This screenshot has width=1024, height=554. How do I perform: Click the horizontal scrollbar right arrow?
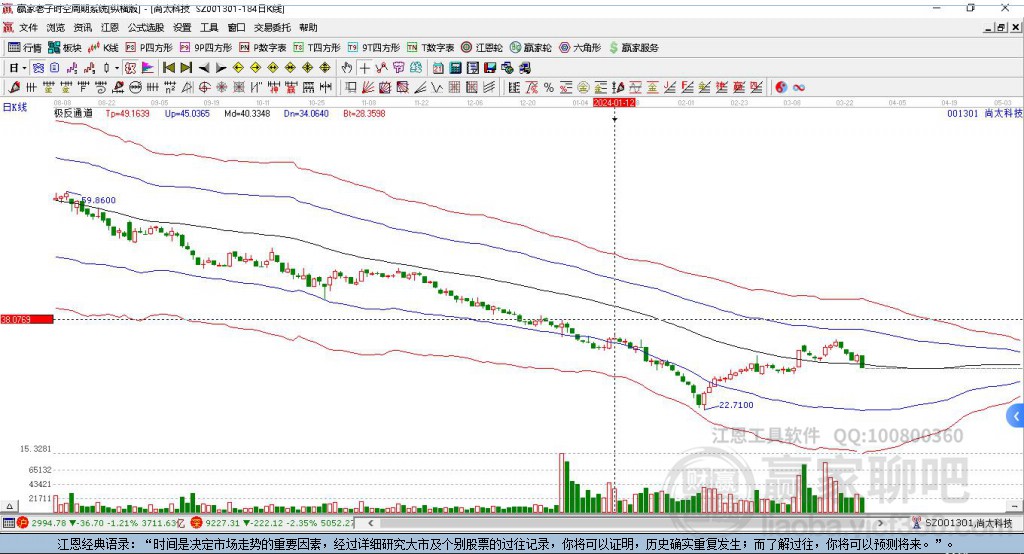pyautogui.click(x=880, y=523)
